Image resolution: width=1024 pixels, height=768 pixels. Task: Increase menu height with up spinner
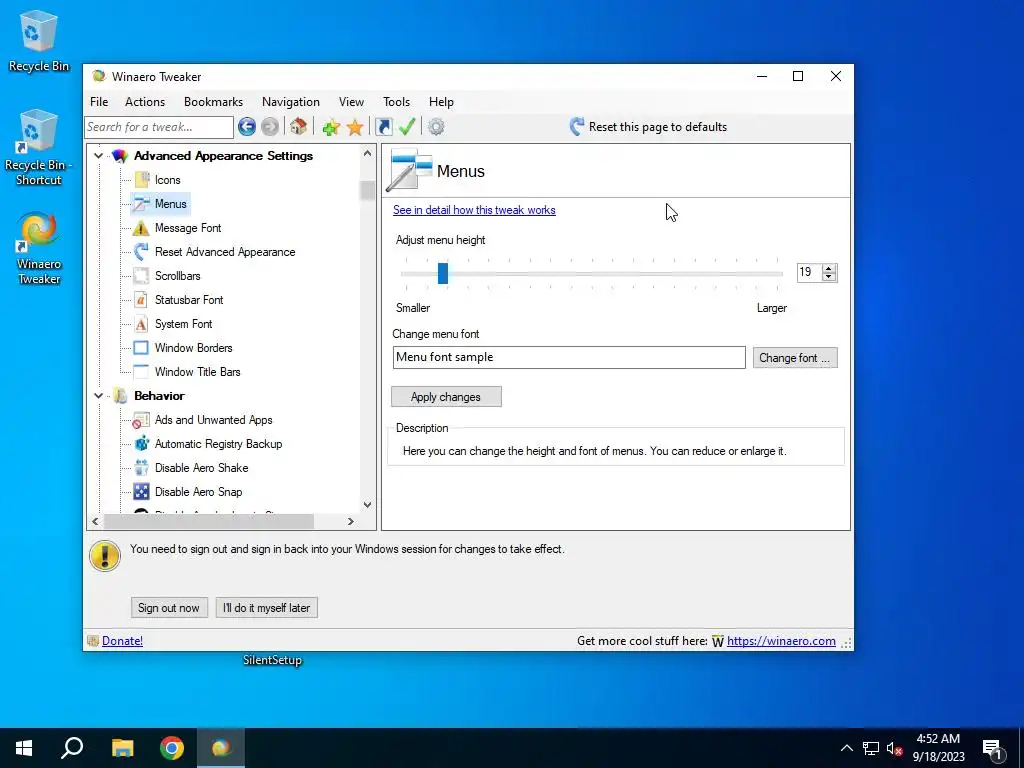[x=829, y=268]
